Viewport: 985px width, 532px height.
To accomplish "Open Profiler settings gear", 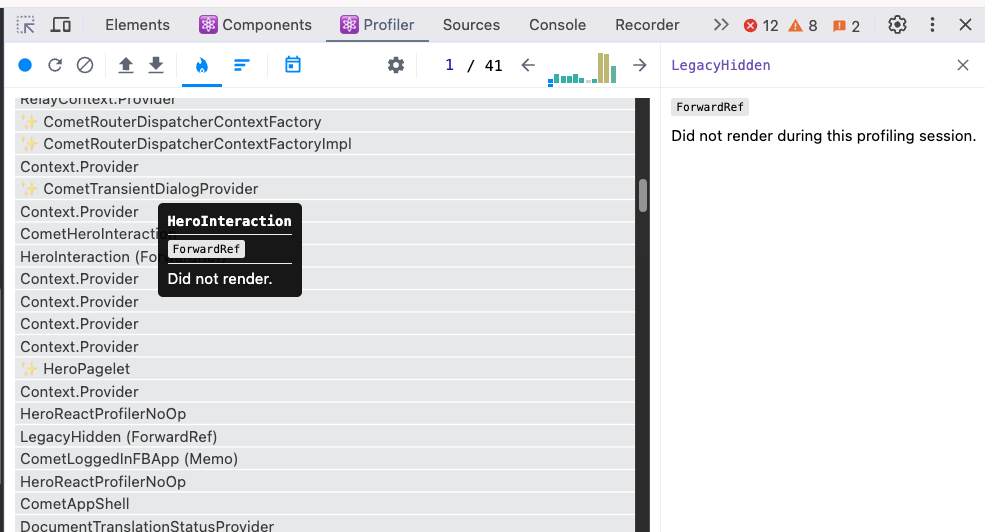I will [396, 65].
